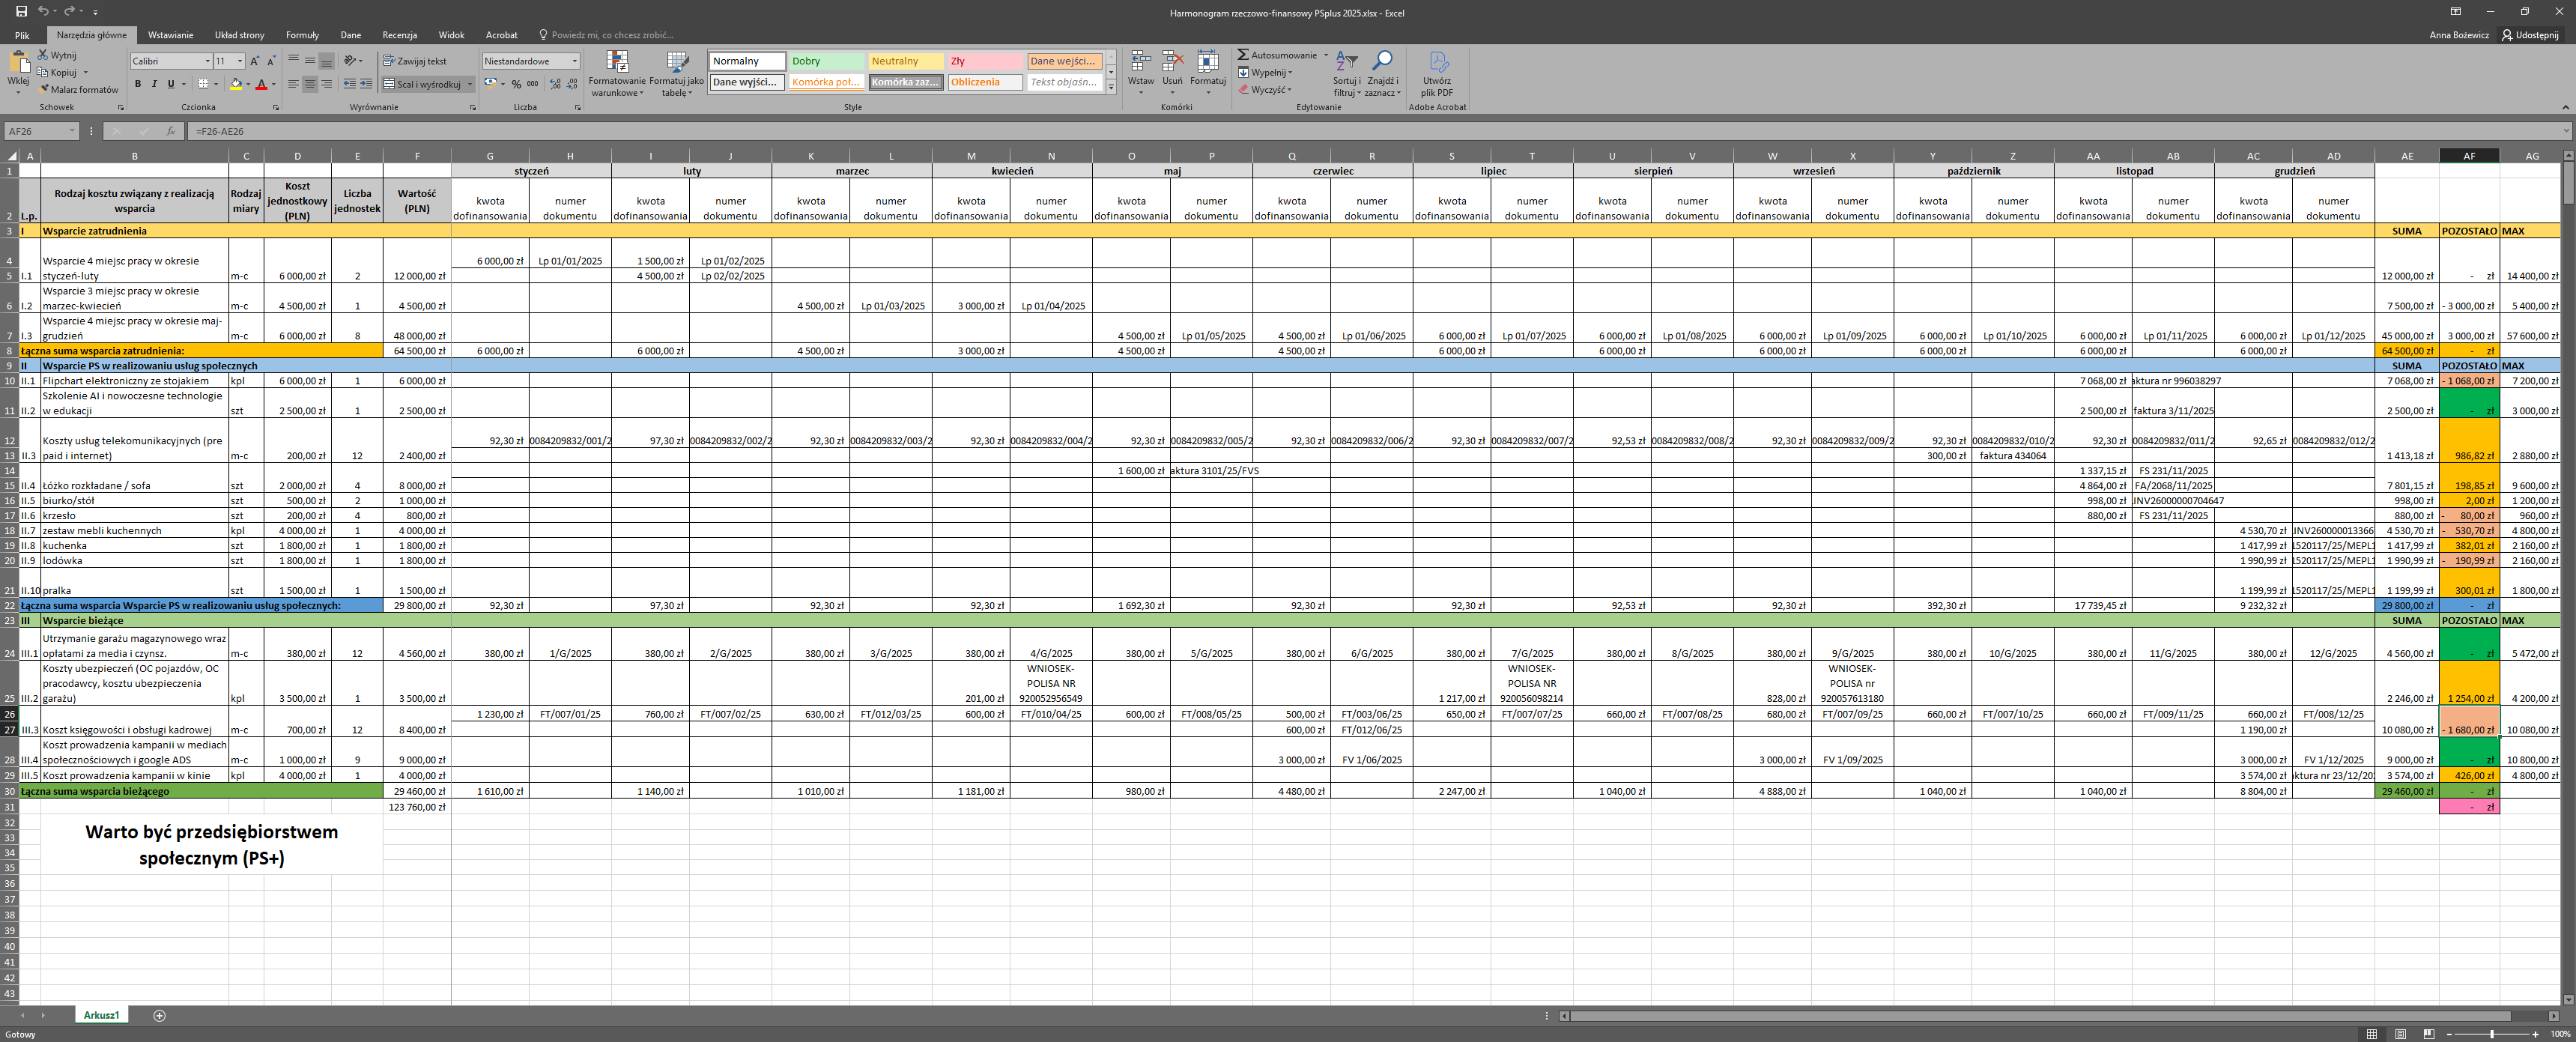The image size is (2576, 1042).
Task: Switch to Wstawianie ribbon tab
Action: click(x=171, y=35)
